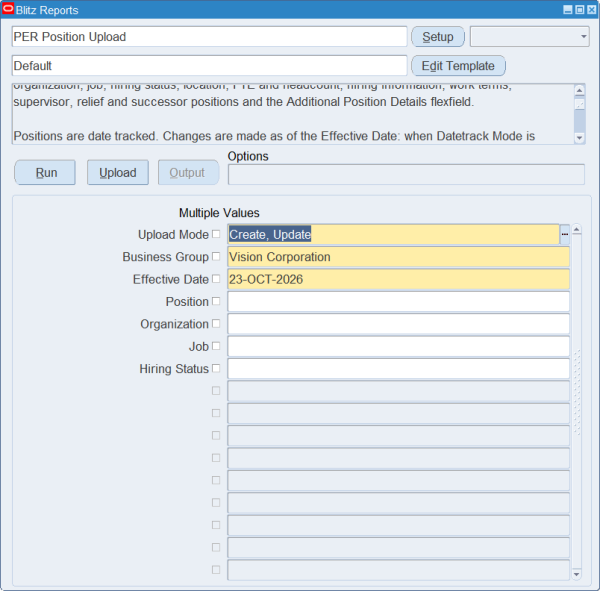Image resolution: width=600 pixels, height=591 pixels.
Task: Toggle Effective Date multiple values checkbox
Action: (x=216, y=279)
